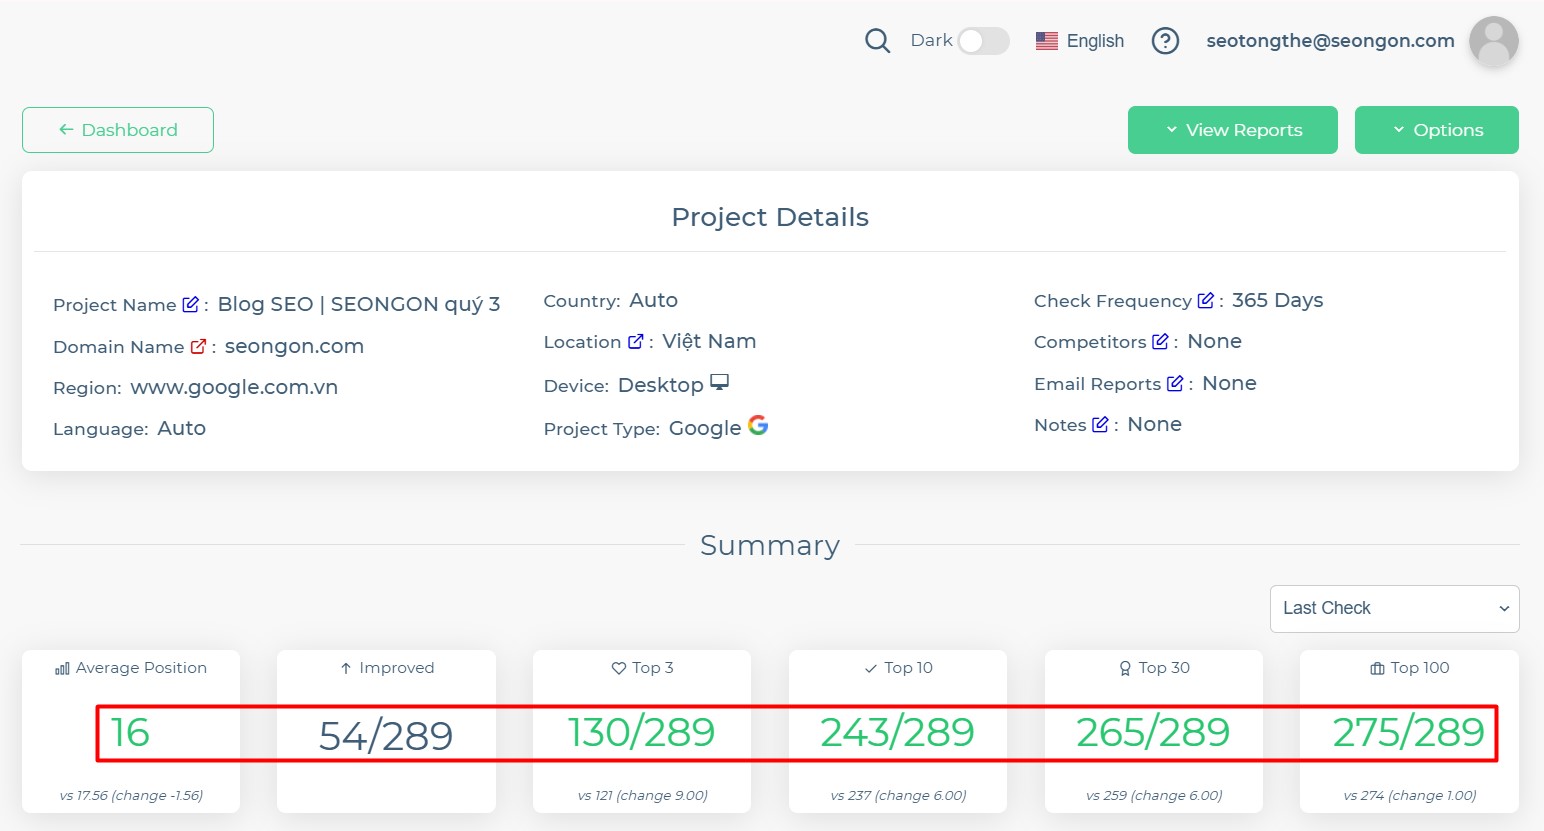Click the Google logo project type icon
The image size is (1544, 831).
(x=758, y=425)
